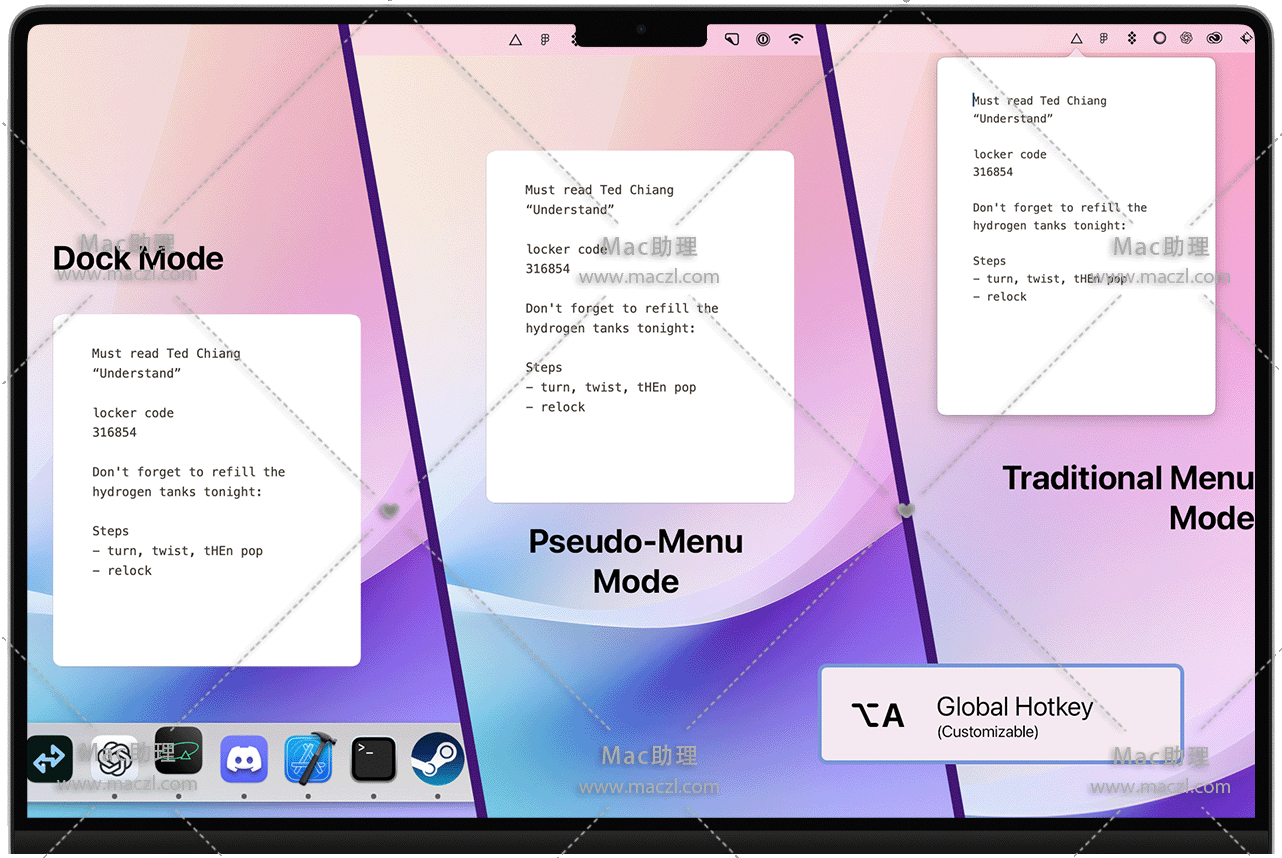Open the blue arrows app in the Dock
This screenshot has height=858, width=1282.
pos(49,760)
